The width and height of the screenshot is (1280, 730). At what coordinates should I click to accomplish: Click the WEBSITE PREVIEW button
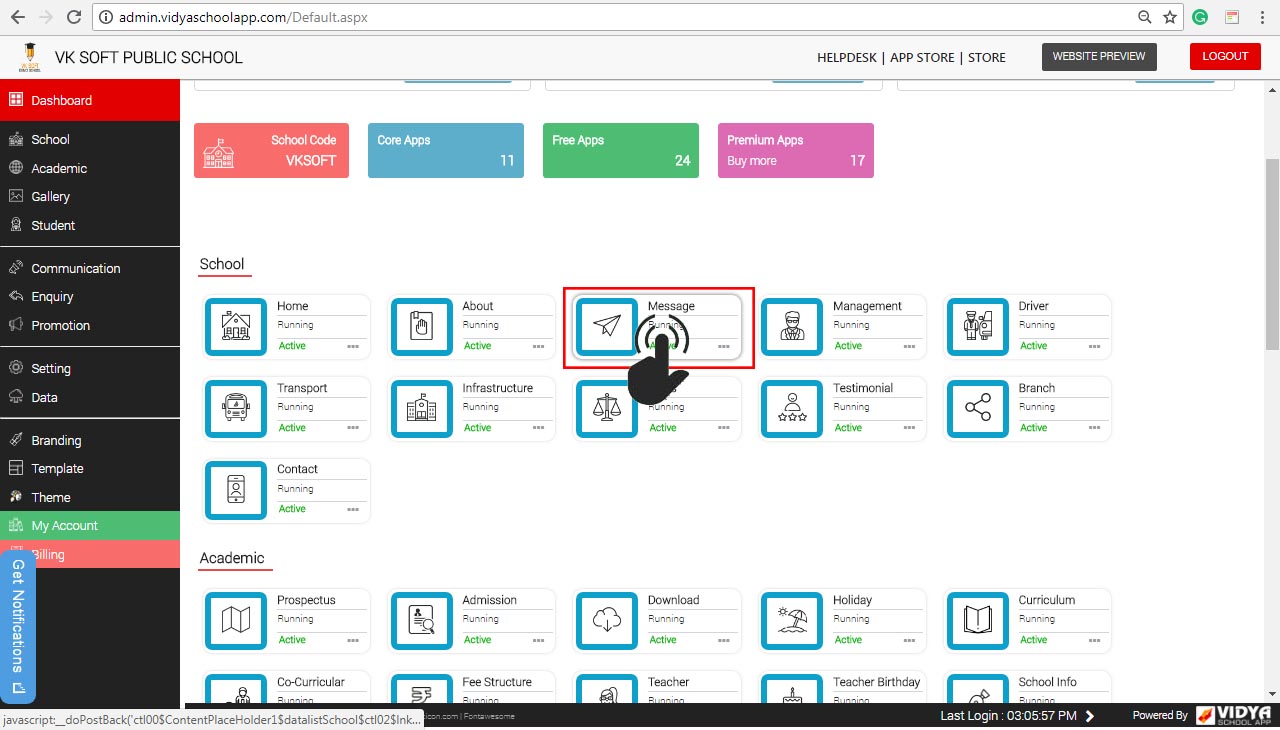[x=1099, y=57]
